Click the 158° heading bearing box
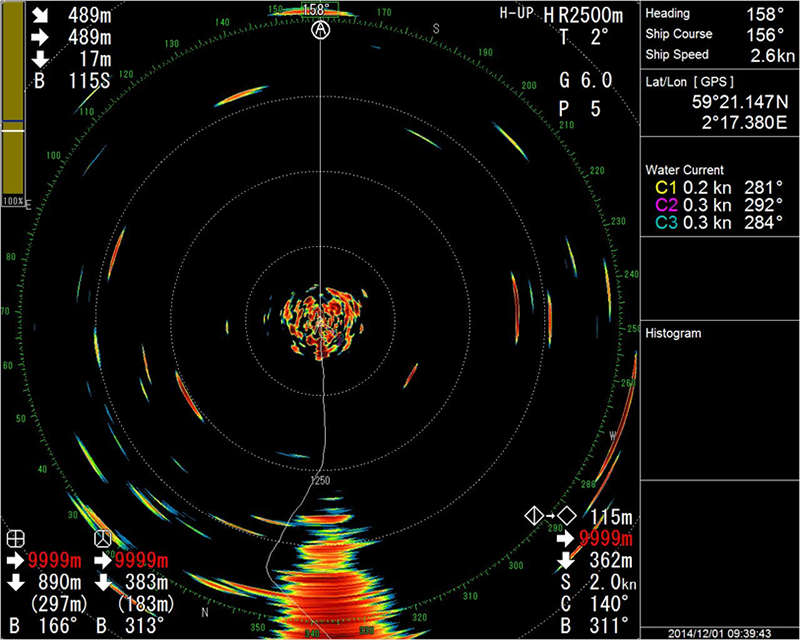This screenshot has height=640, width=800. (318, 9)
